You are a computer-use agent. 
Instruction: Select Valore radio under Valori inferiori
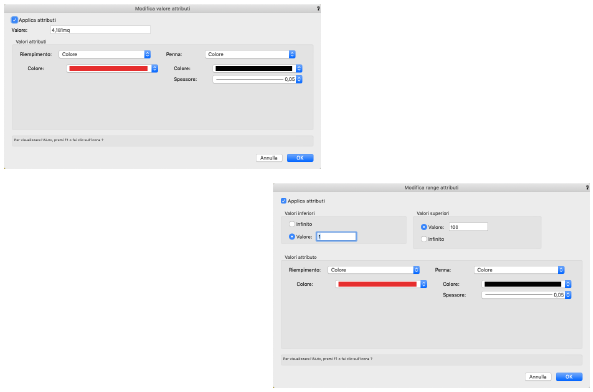[292, 237]
